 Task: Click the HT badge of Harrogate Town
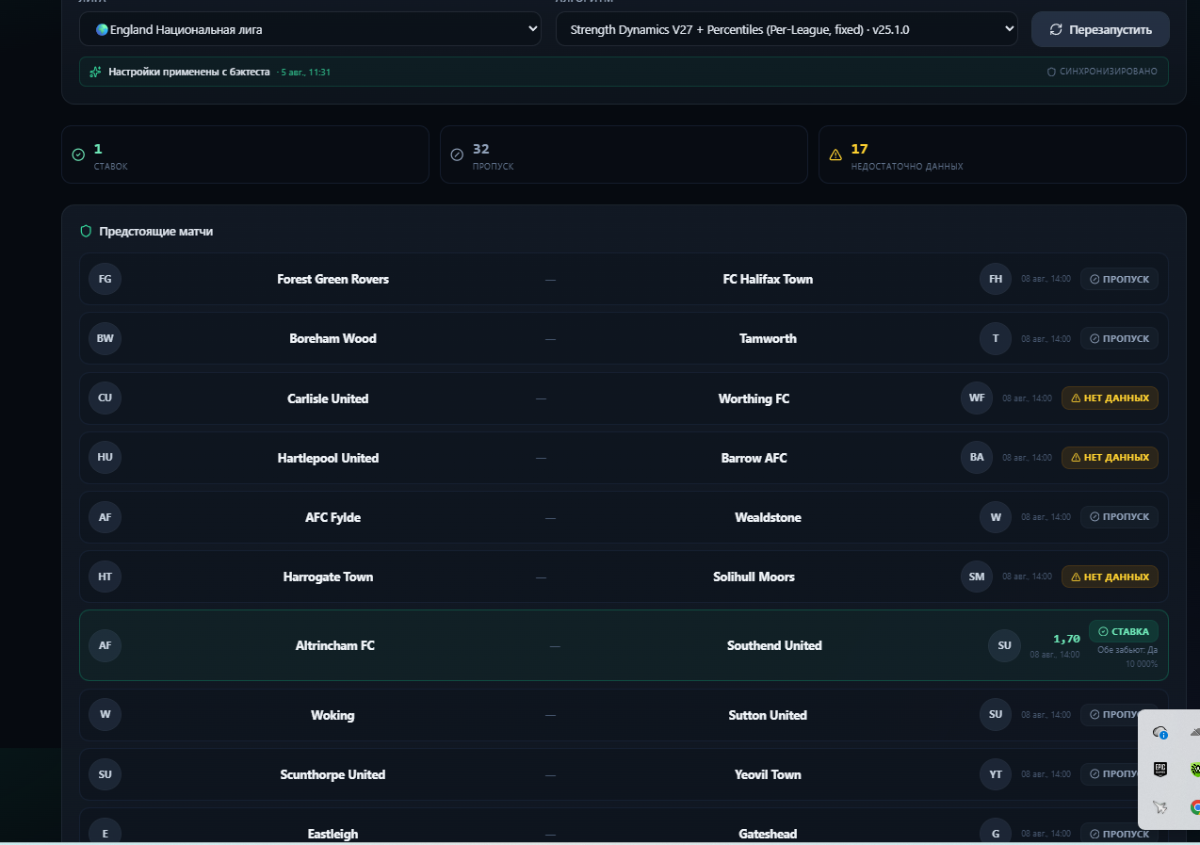[105, 576]
